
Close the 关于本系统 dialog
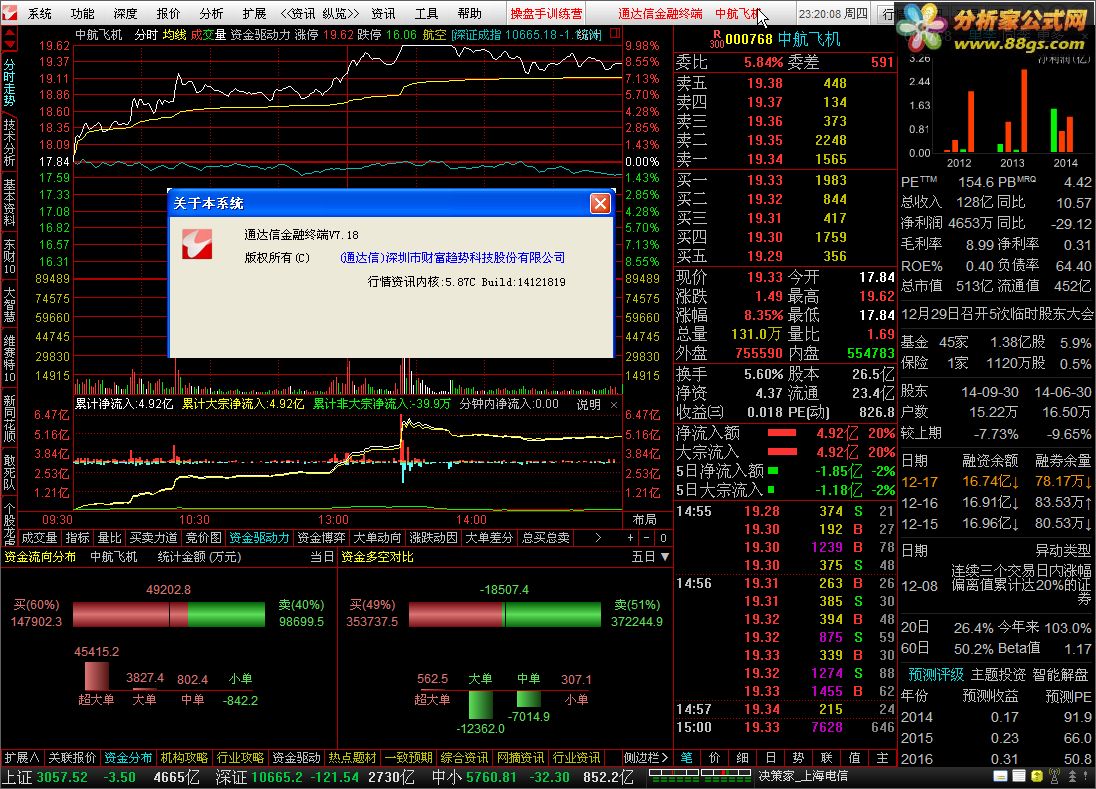600,203
